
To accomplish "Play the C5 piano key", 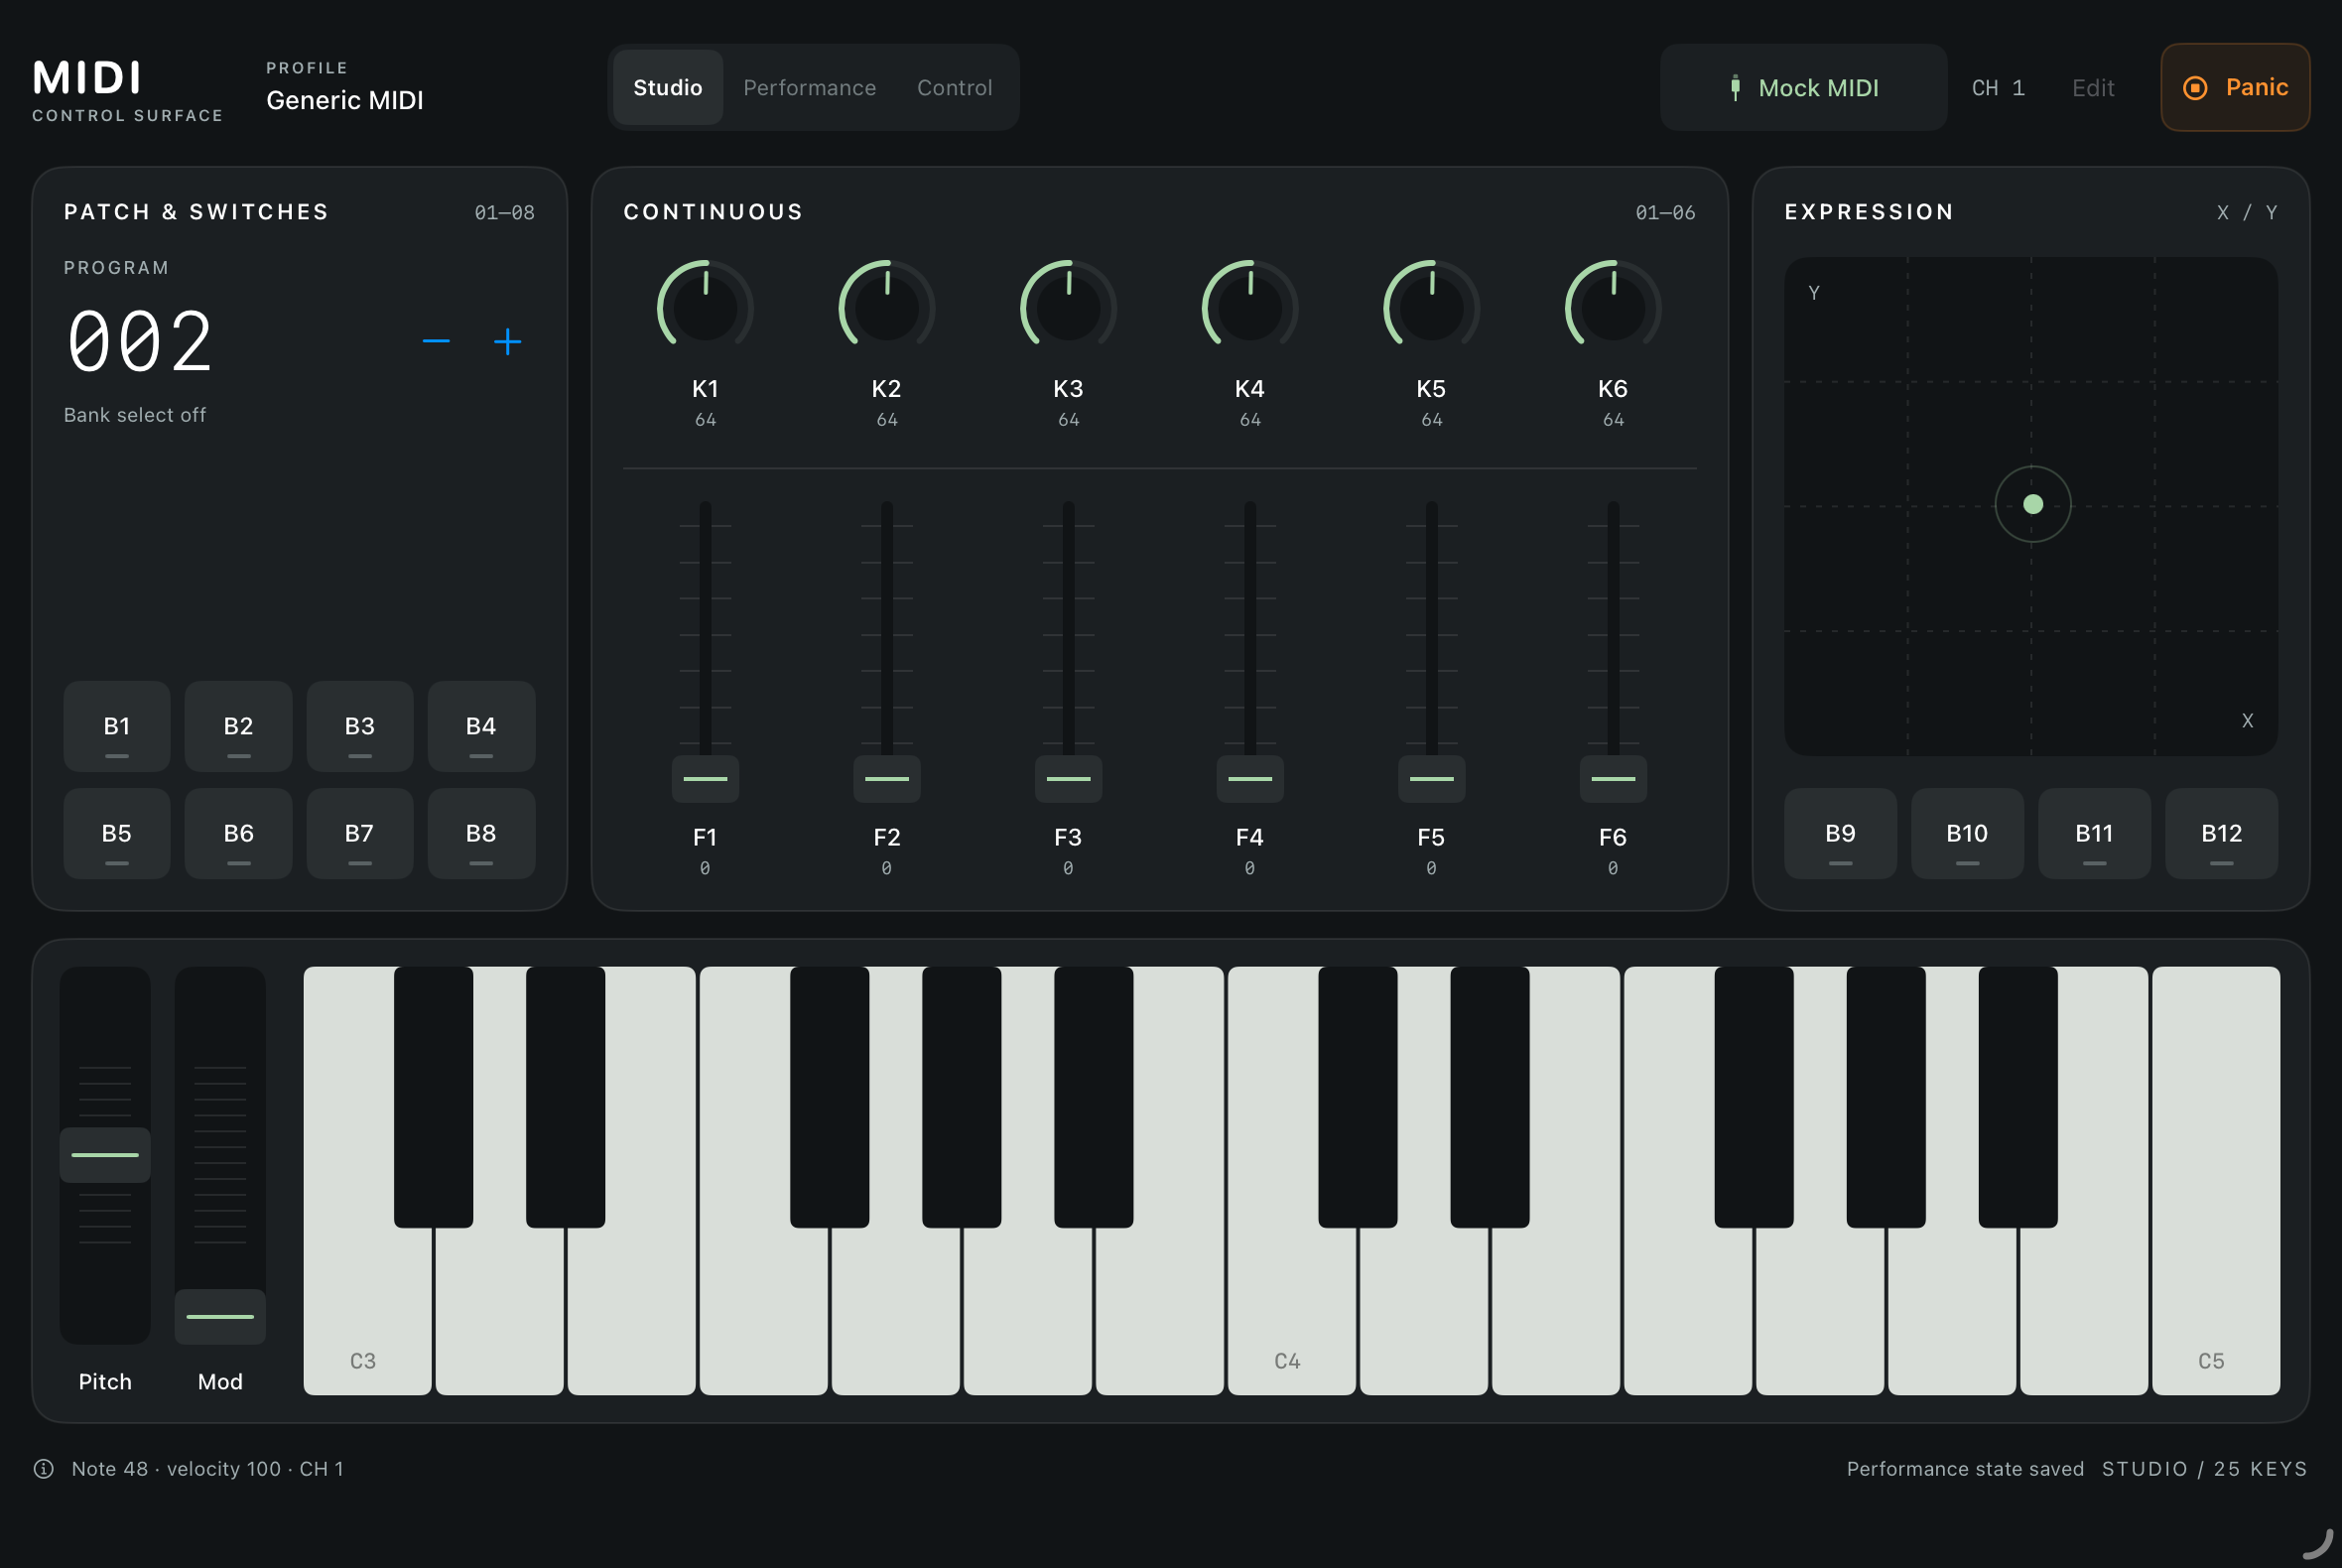I will point(2215,1180).
